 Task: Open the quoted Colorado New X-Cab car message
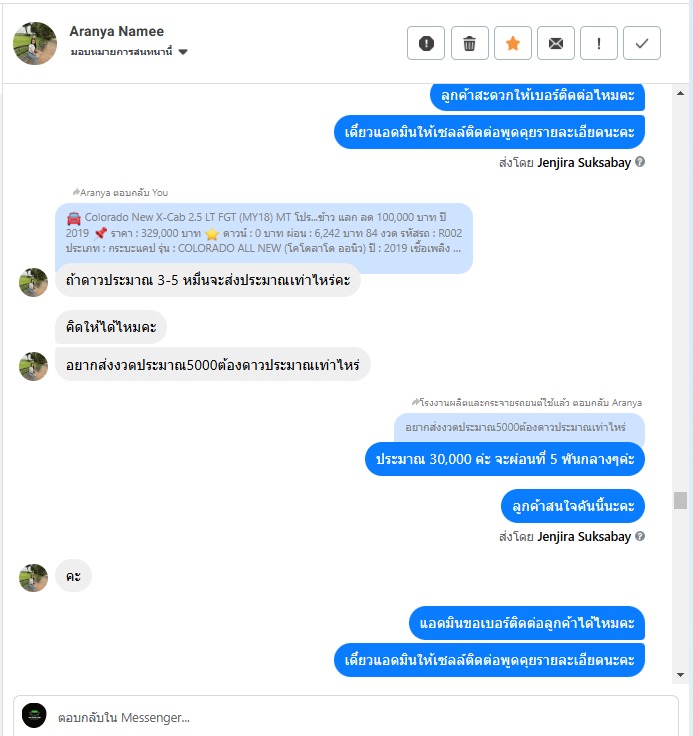pyautogui.click(x=264, y=233)
